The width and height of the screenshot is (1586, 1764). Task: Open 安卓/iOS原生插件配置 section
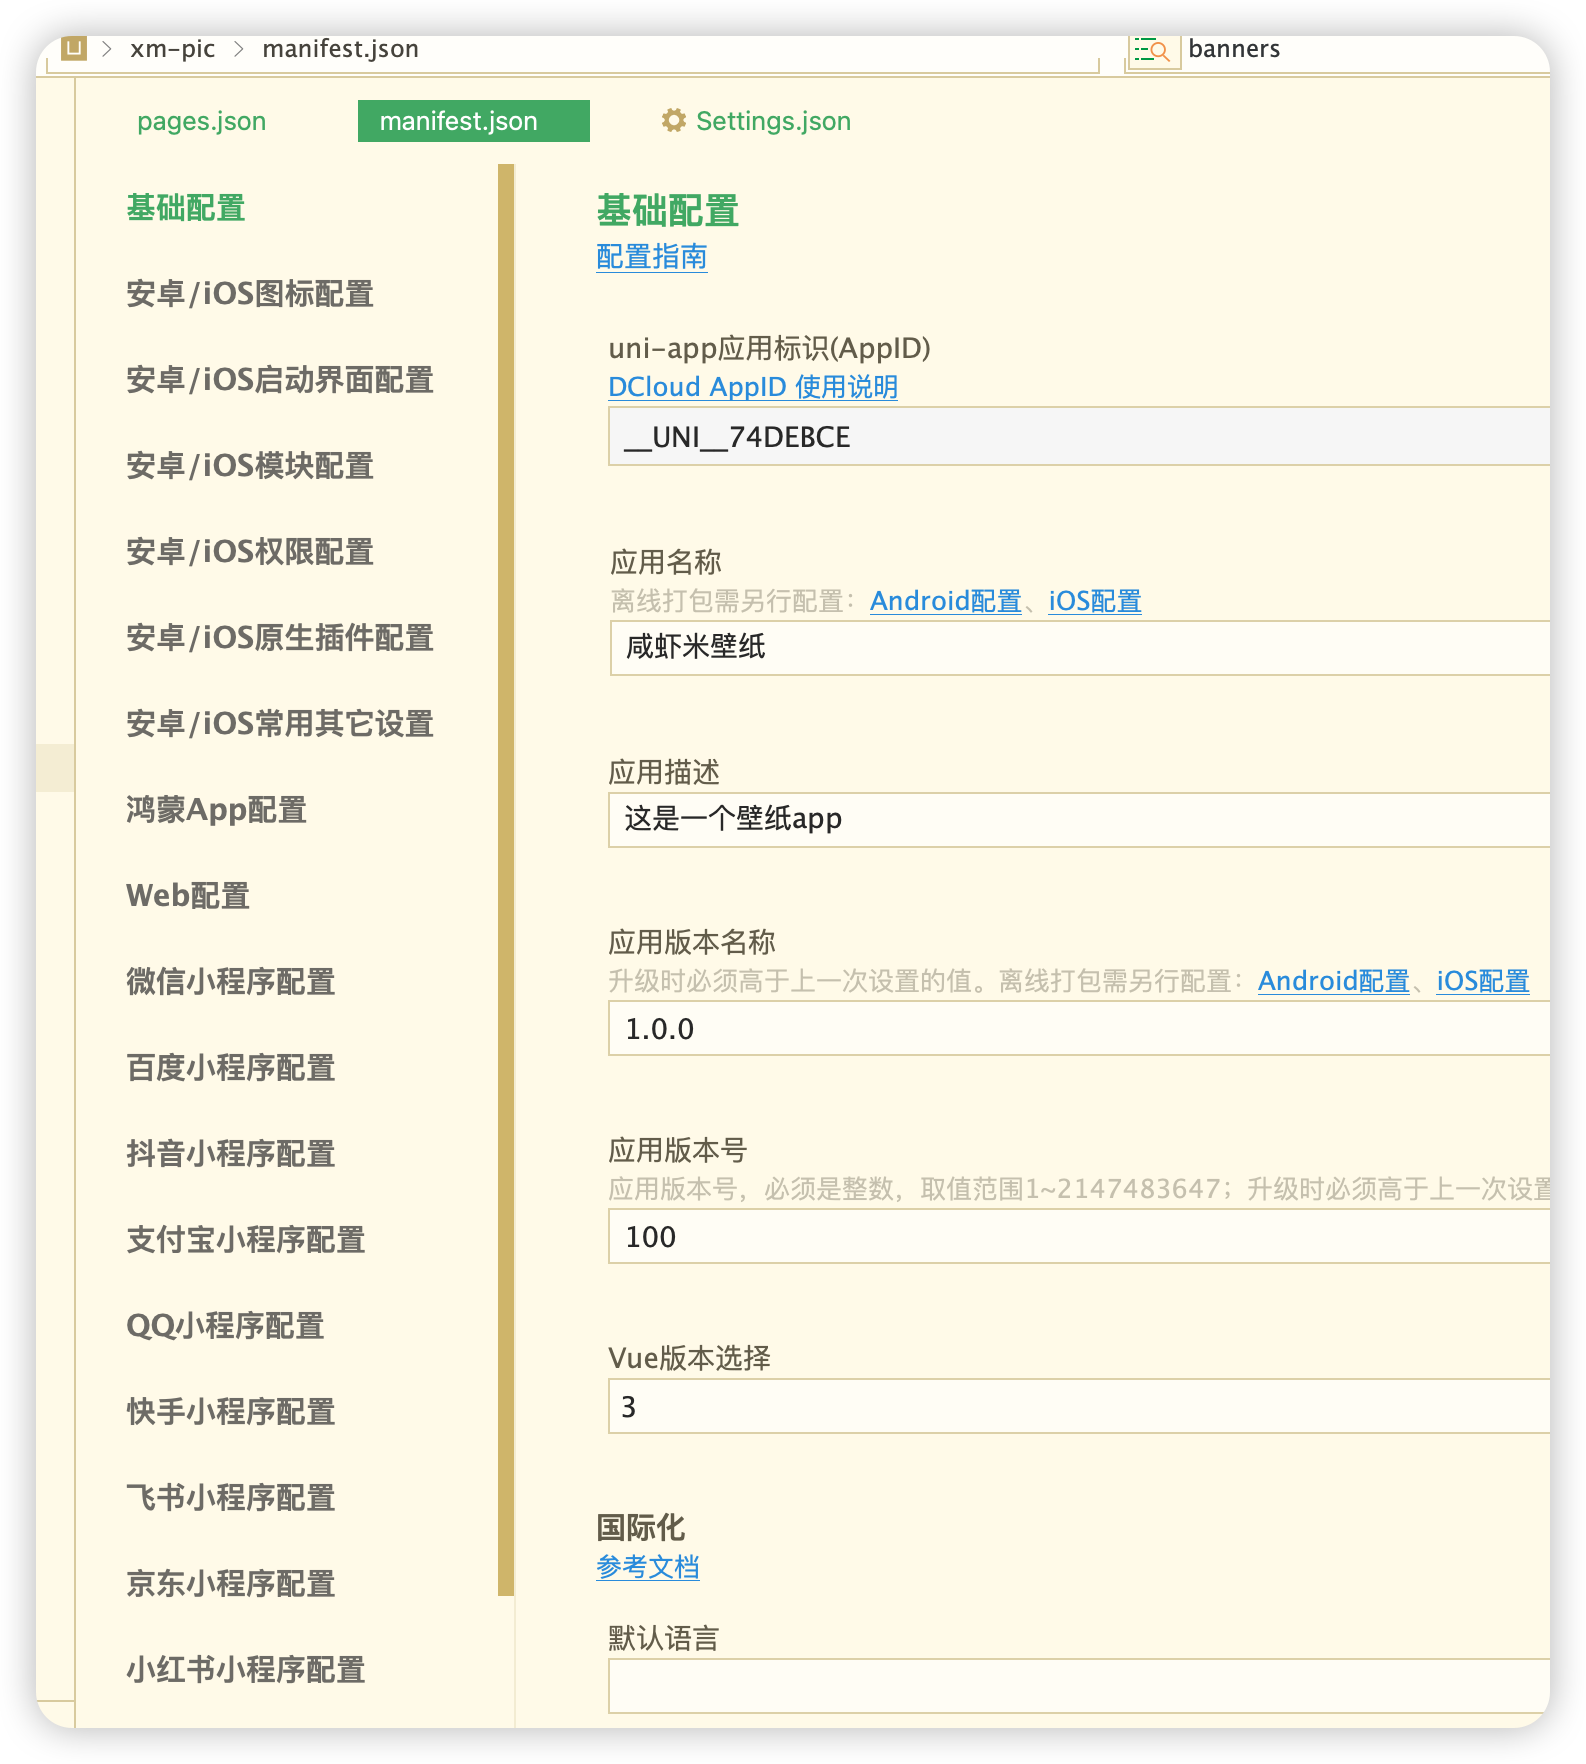(280, 638)
